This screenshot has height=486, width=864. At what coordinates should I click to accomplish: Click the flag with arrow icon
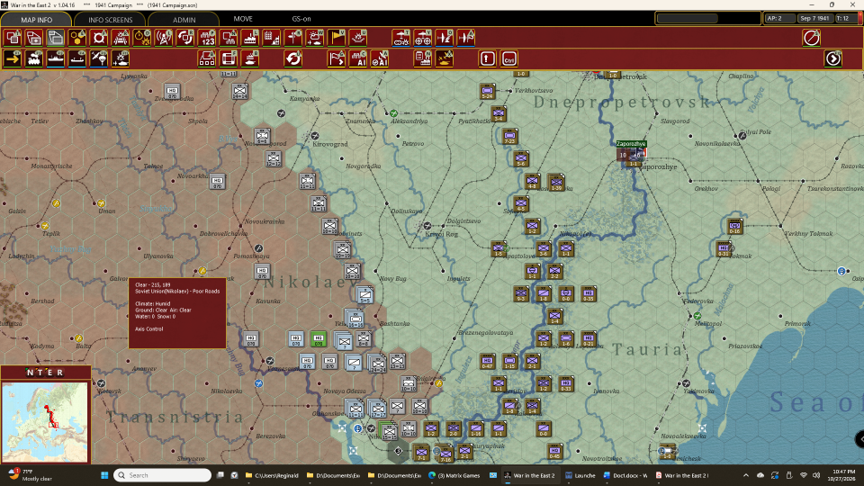(x=337, y=58)
